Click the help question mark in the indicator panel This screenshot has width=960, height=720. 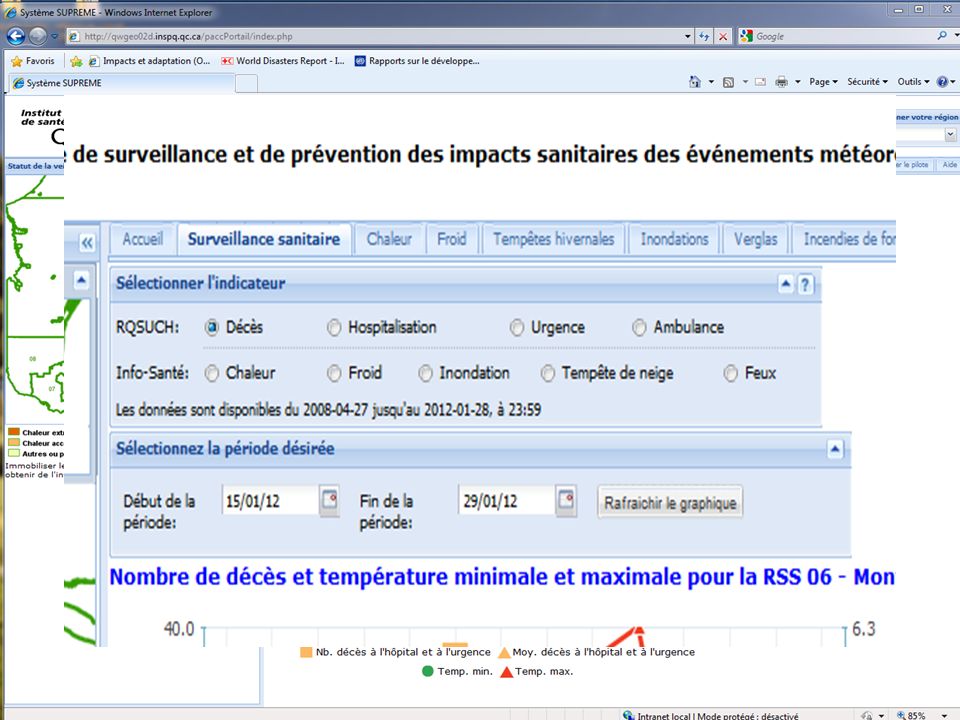805,284
